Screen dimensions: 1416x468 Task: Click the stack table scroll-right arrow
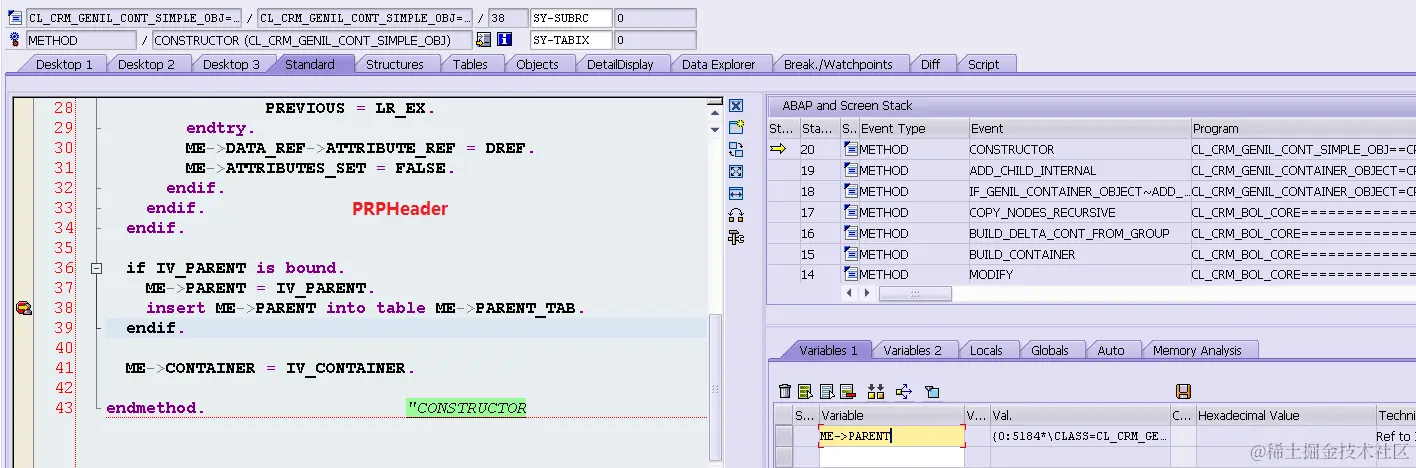(x=866, y=294)
